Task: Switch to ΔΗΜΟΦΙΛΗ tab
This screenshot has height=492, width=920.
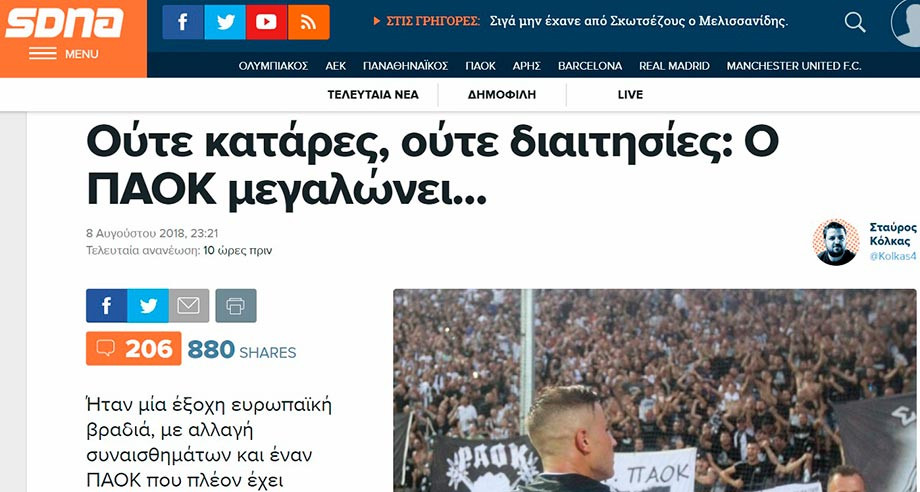Action: point(502,95)
